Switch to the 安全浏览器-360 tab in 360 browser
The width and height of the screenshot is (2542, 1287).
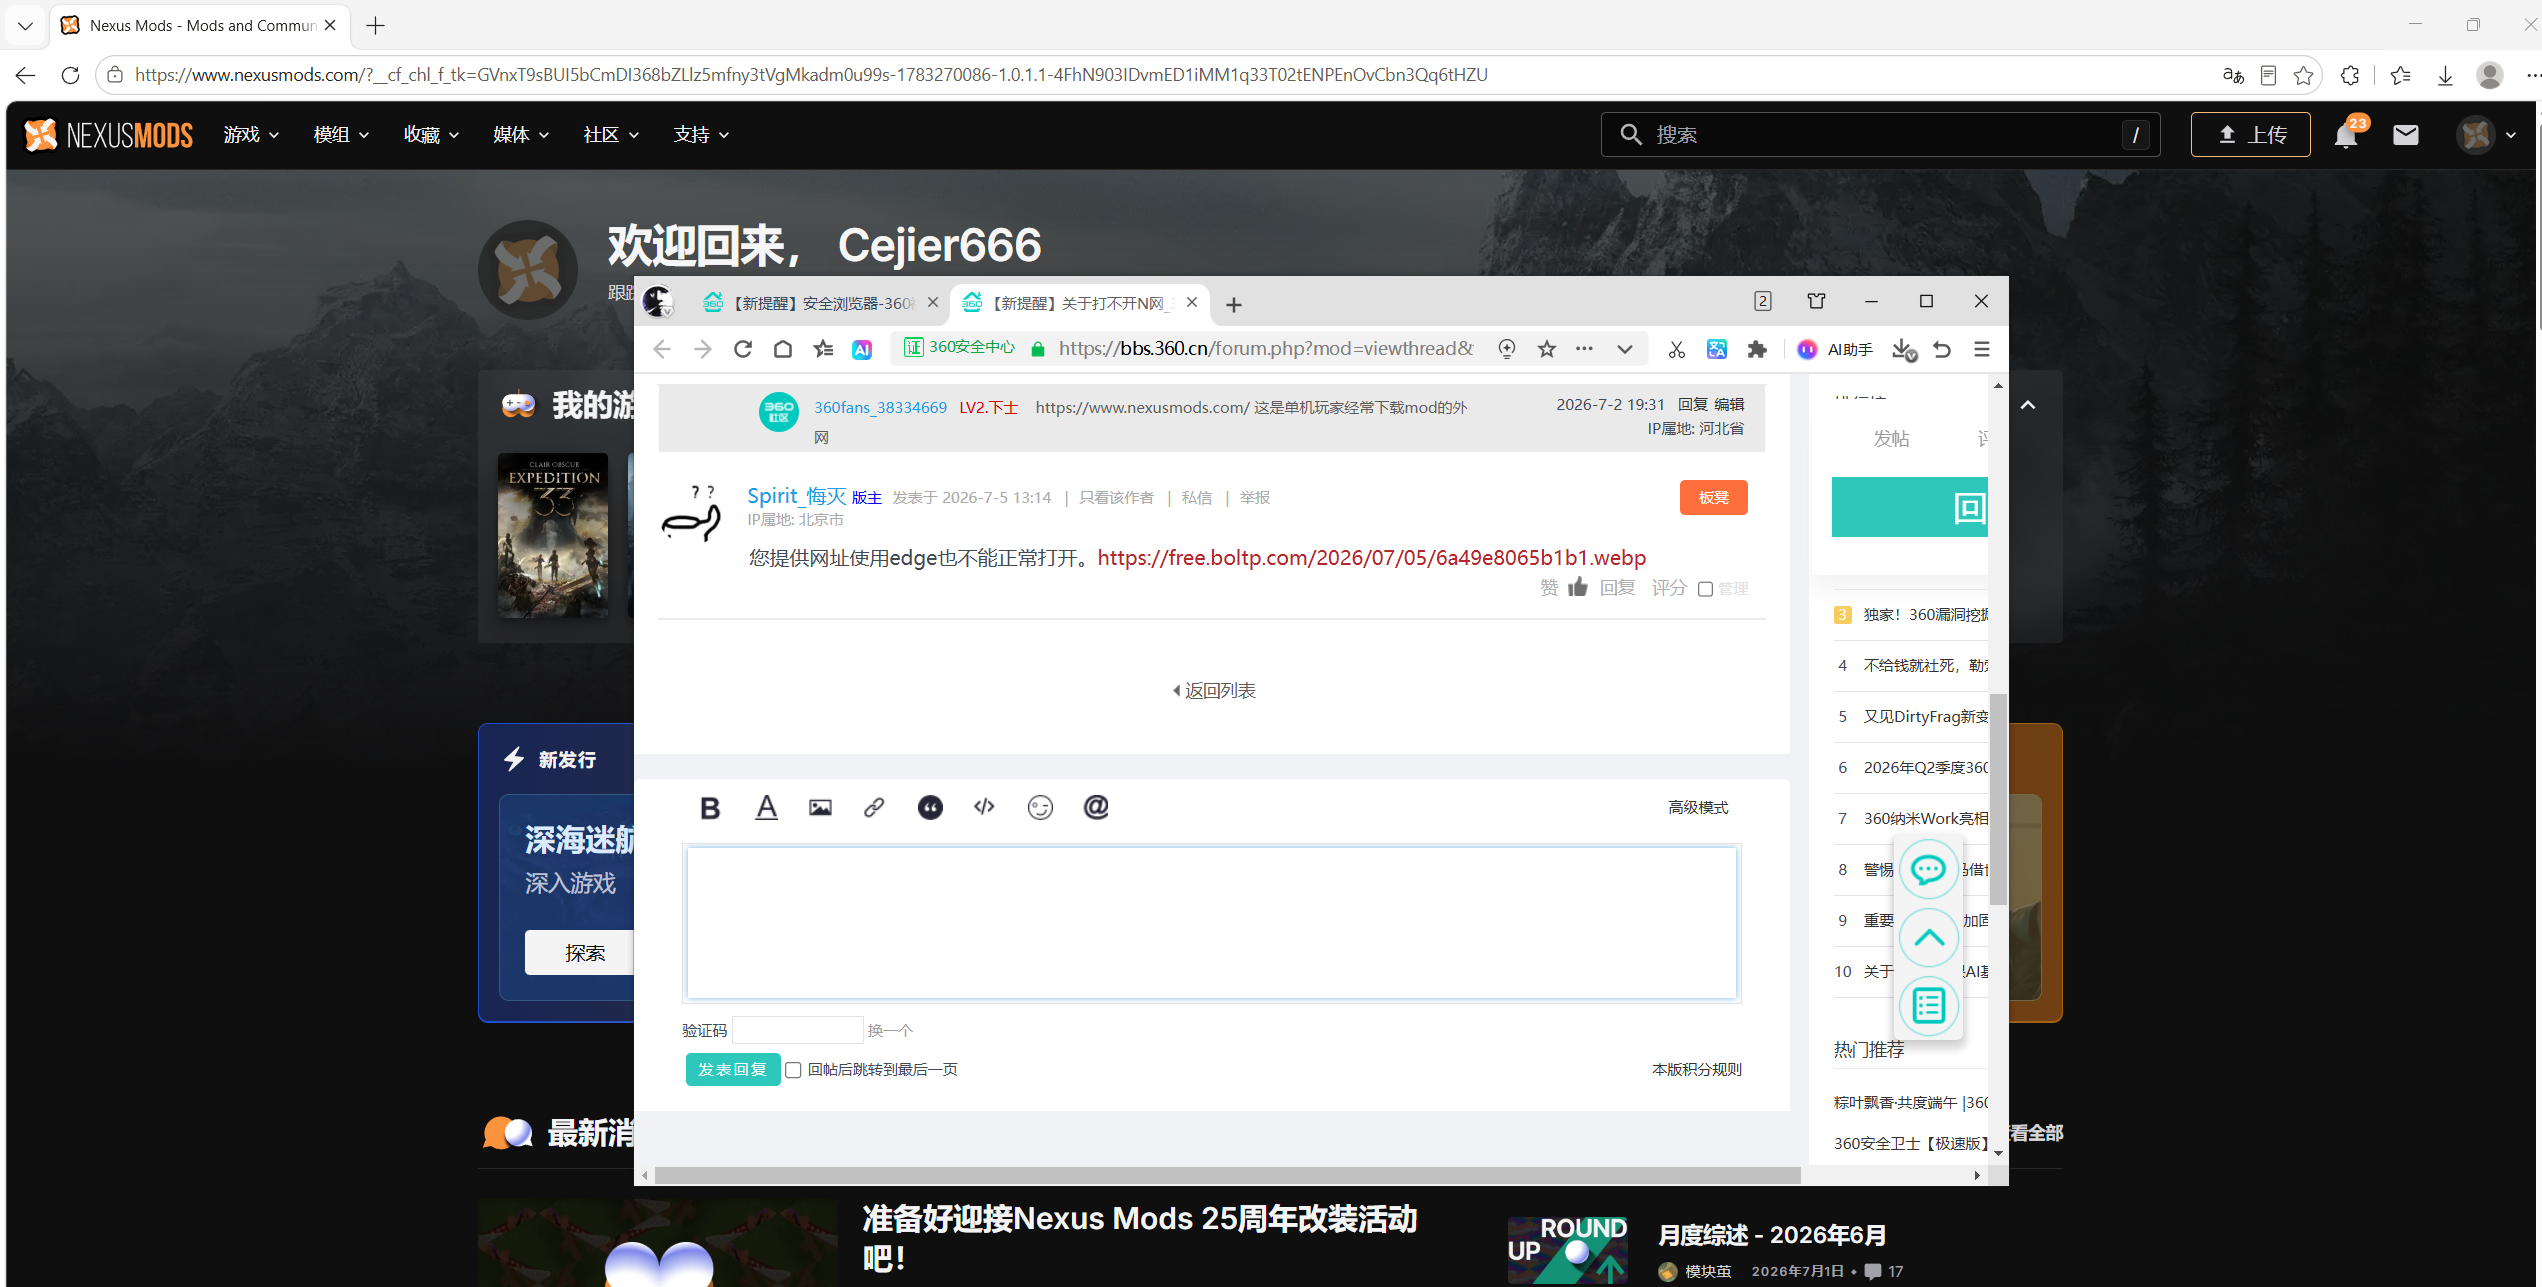coord(820,303)
